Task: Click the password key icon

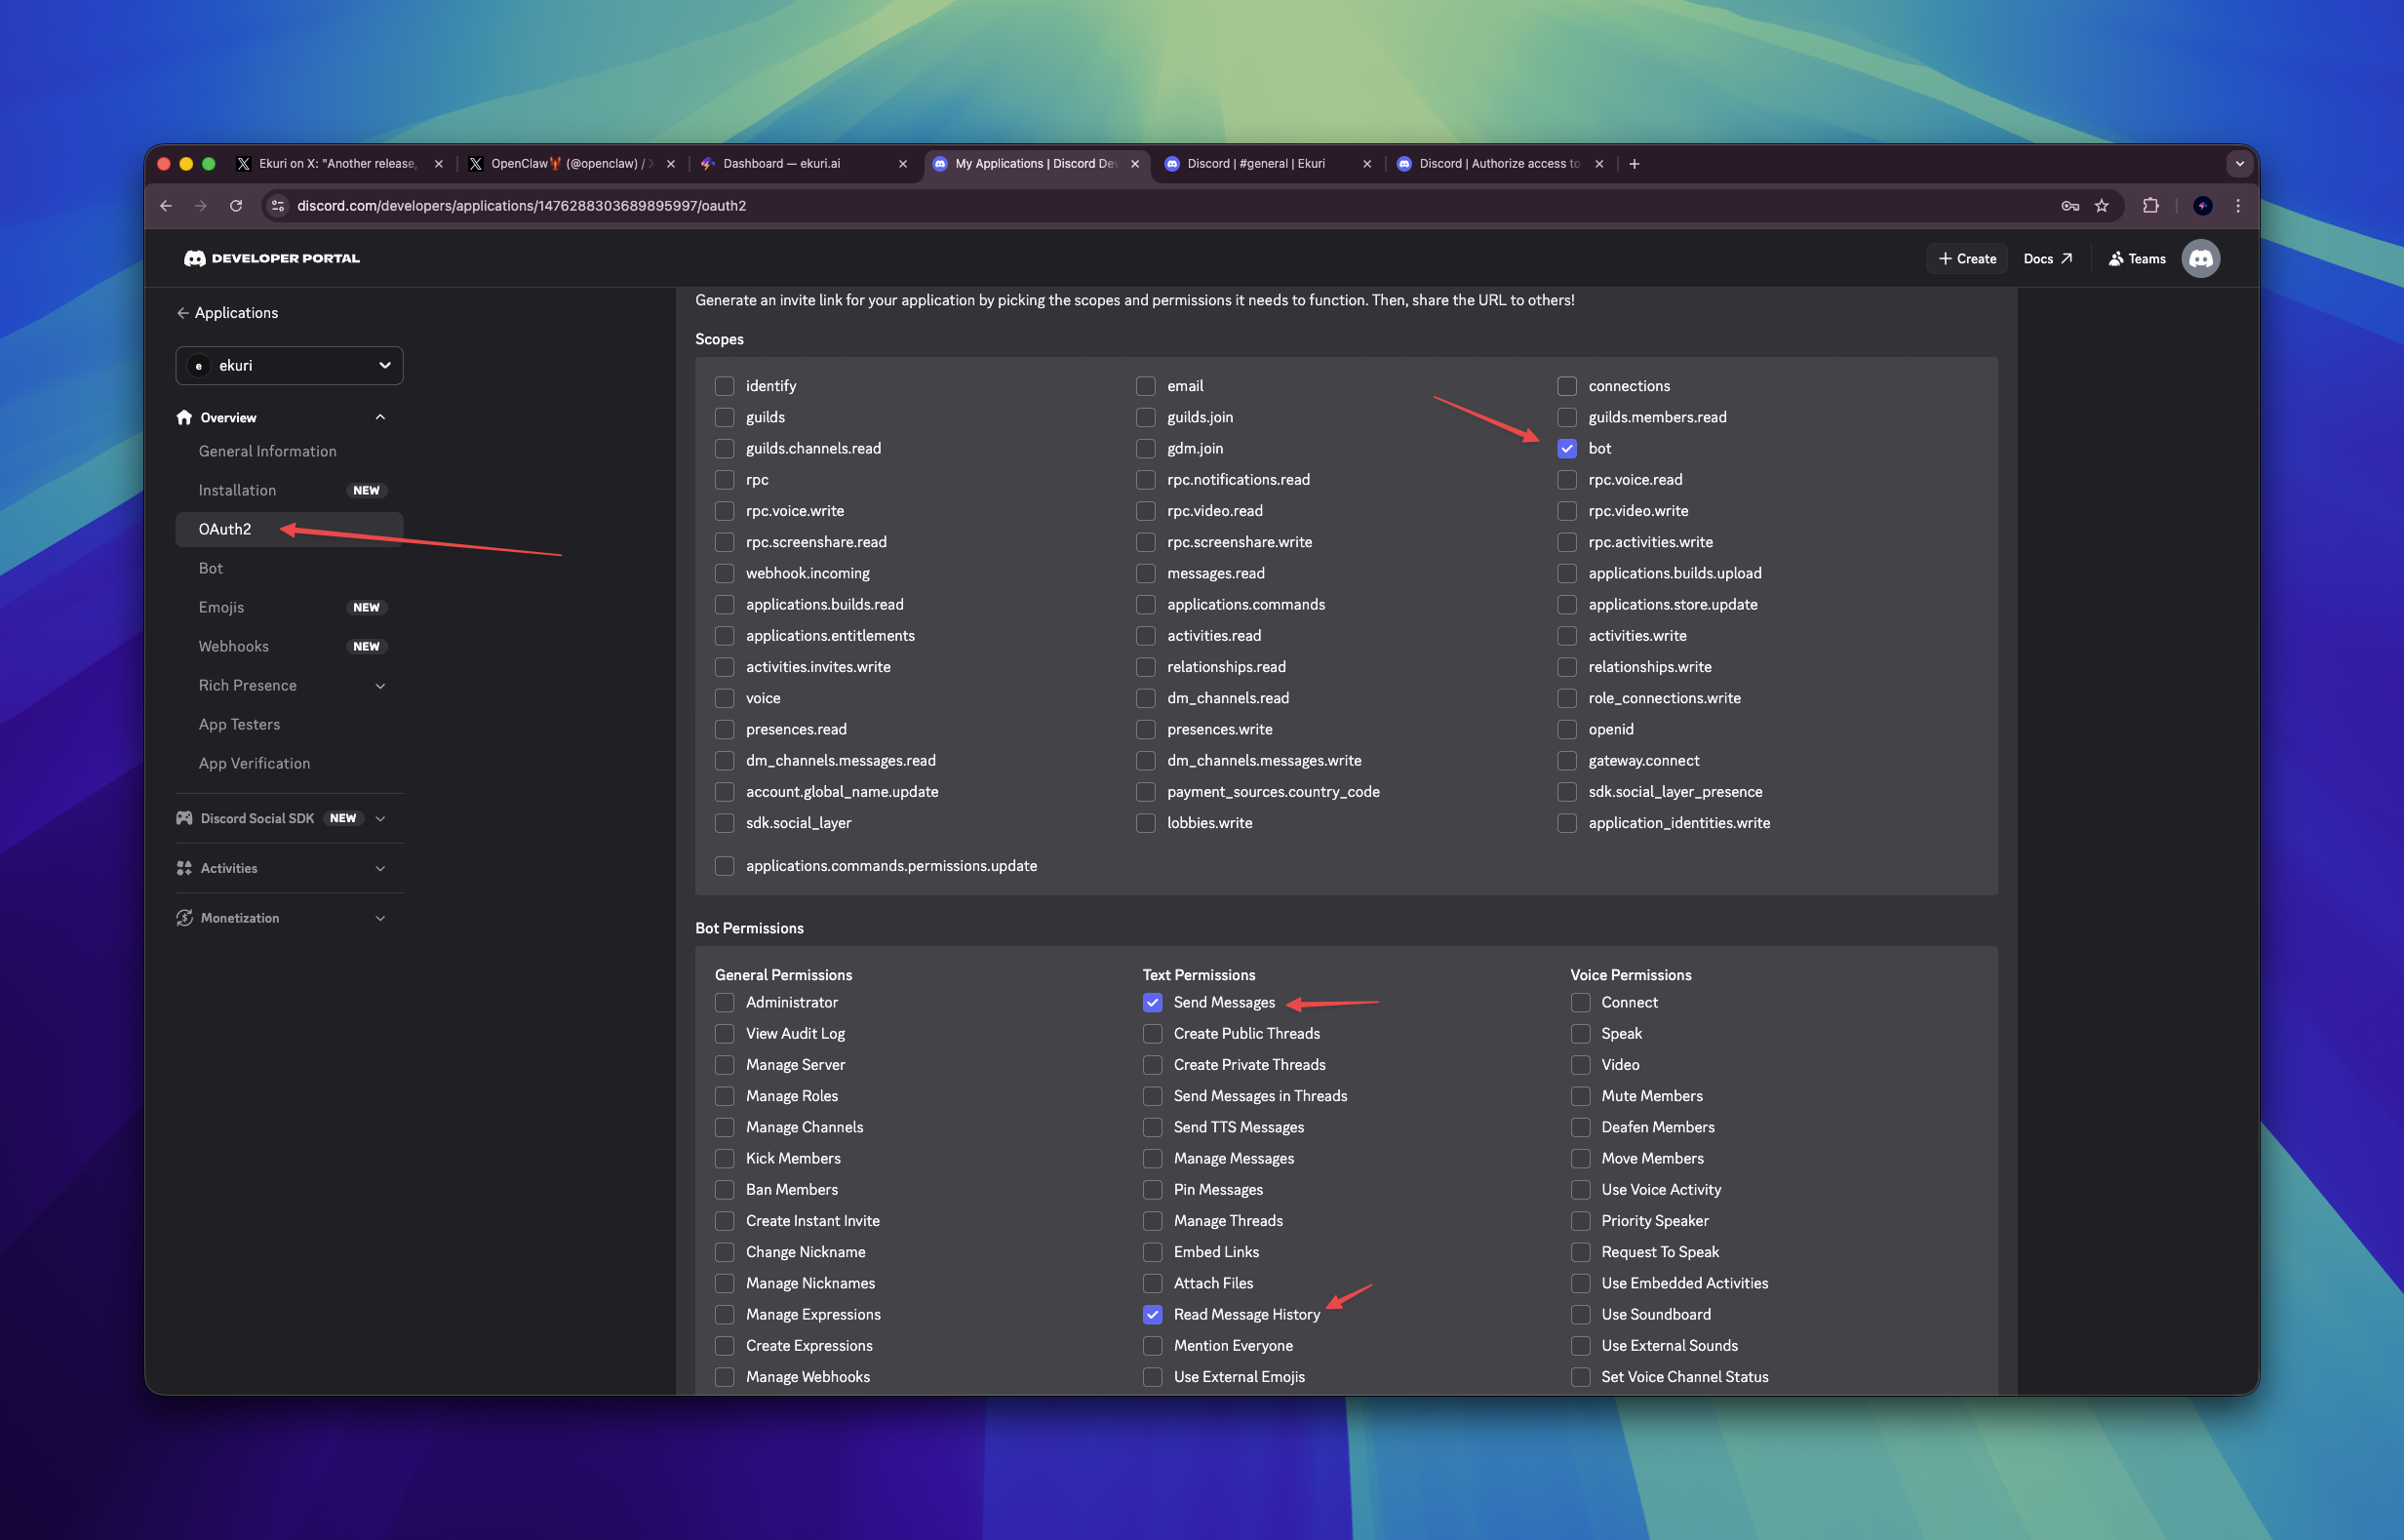Action: coord(2069,206)
